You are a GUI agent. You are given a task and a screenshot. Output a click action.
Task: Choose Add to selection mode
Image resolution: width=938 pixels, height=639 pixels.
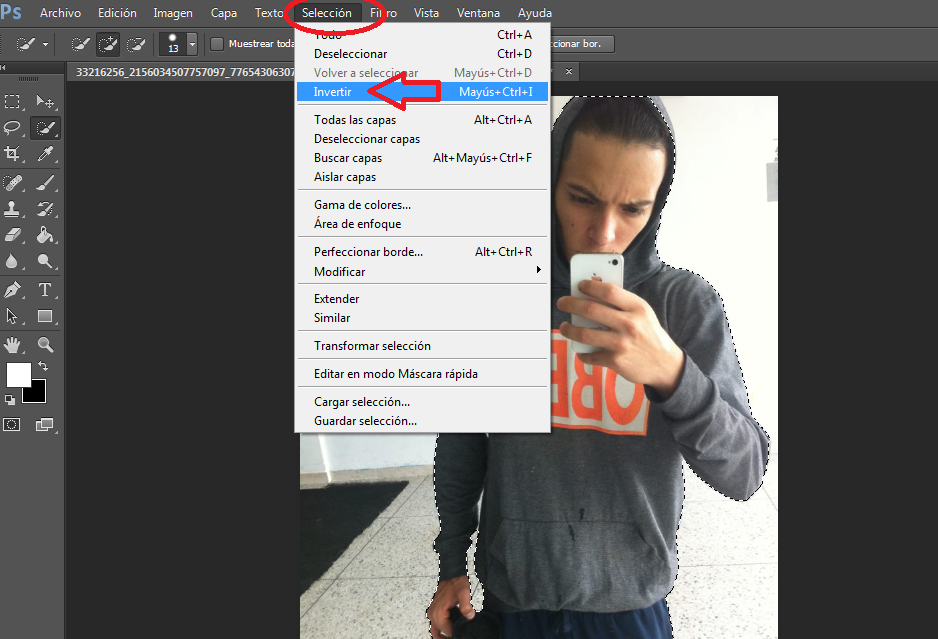pyautogui.click(x=108, y=44)
